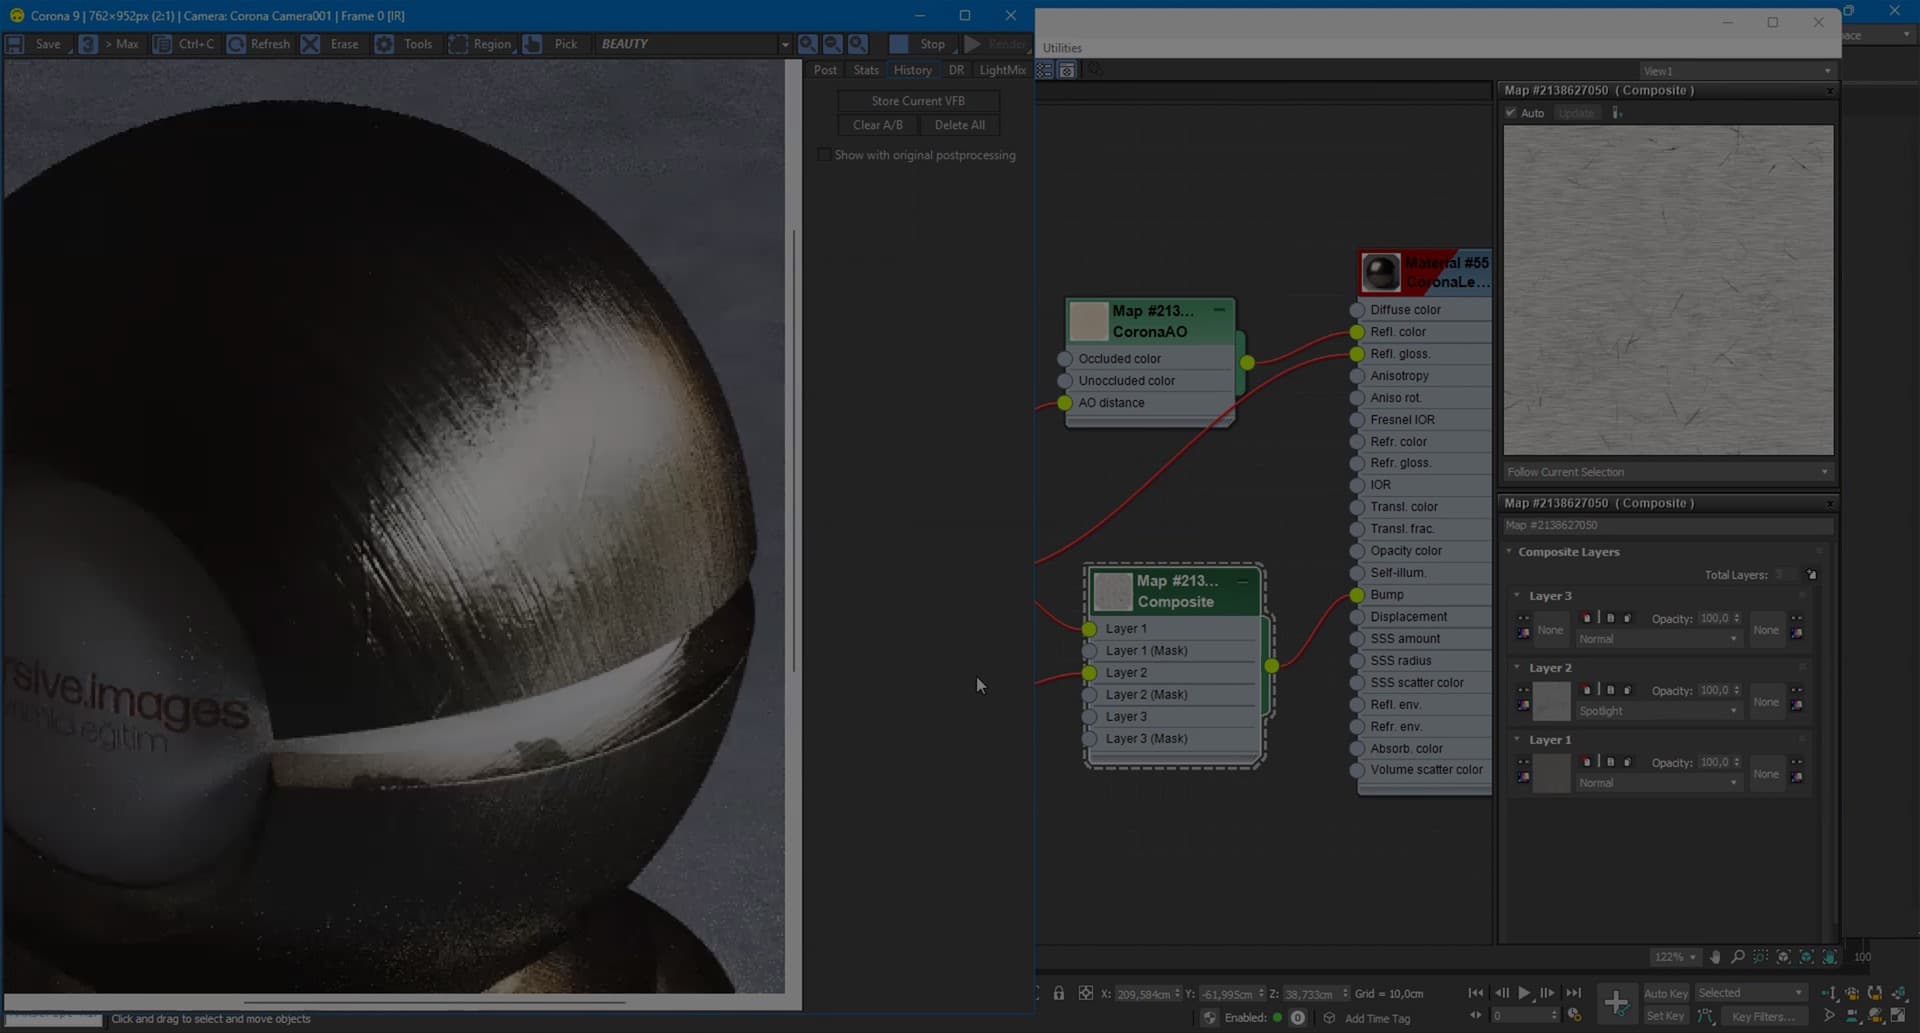The image size is (1920, 1033).
Task: Click the composite map name field
Action: tap(1668, 525)
